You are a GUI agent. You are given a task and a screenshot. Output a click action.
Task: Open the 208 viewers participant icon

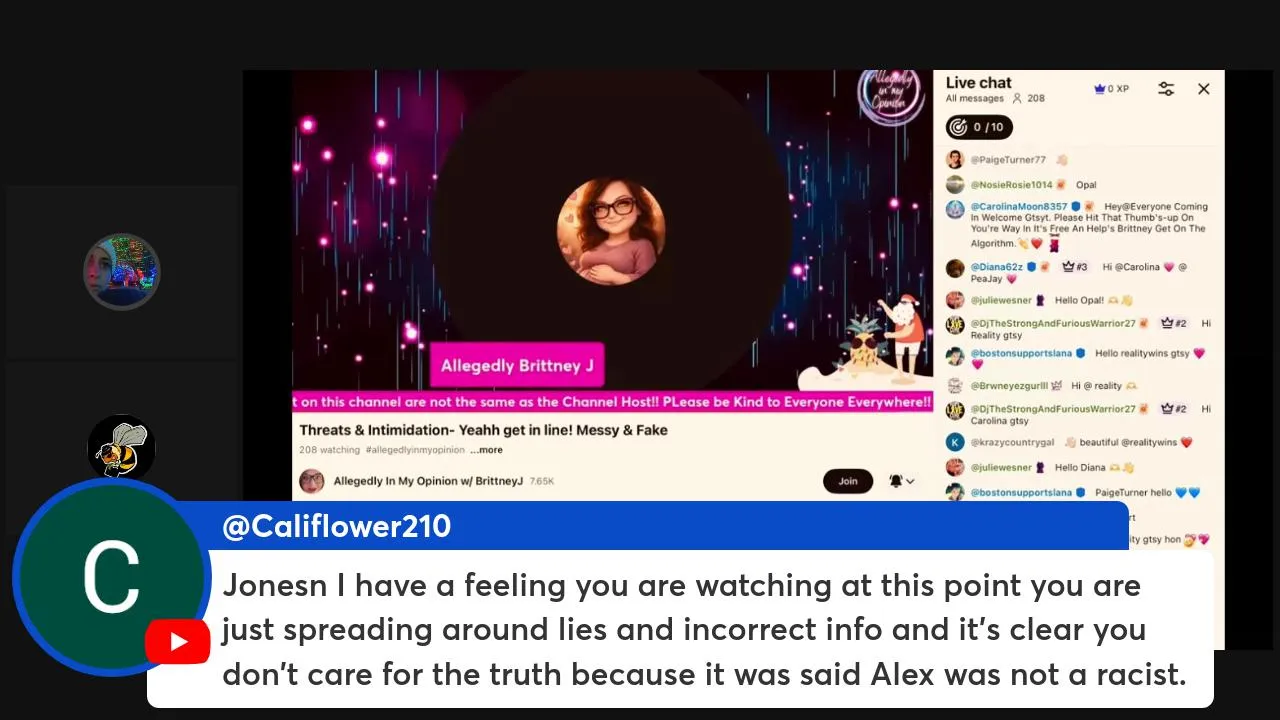tap(1018, 98)
